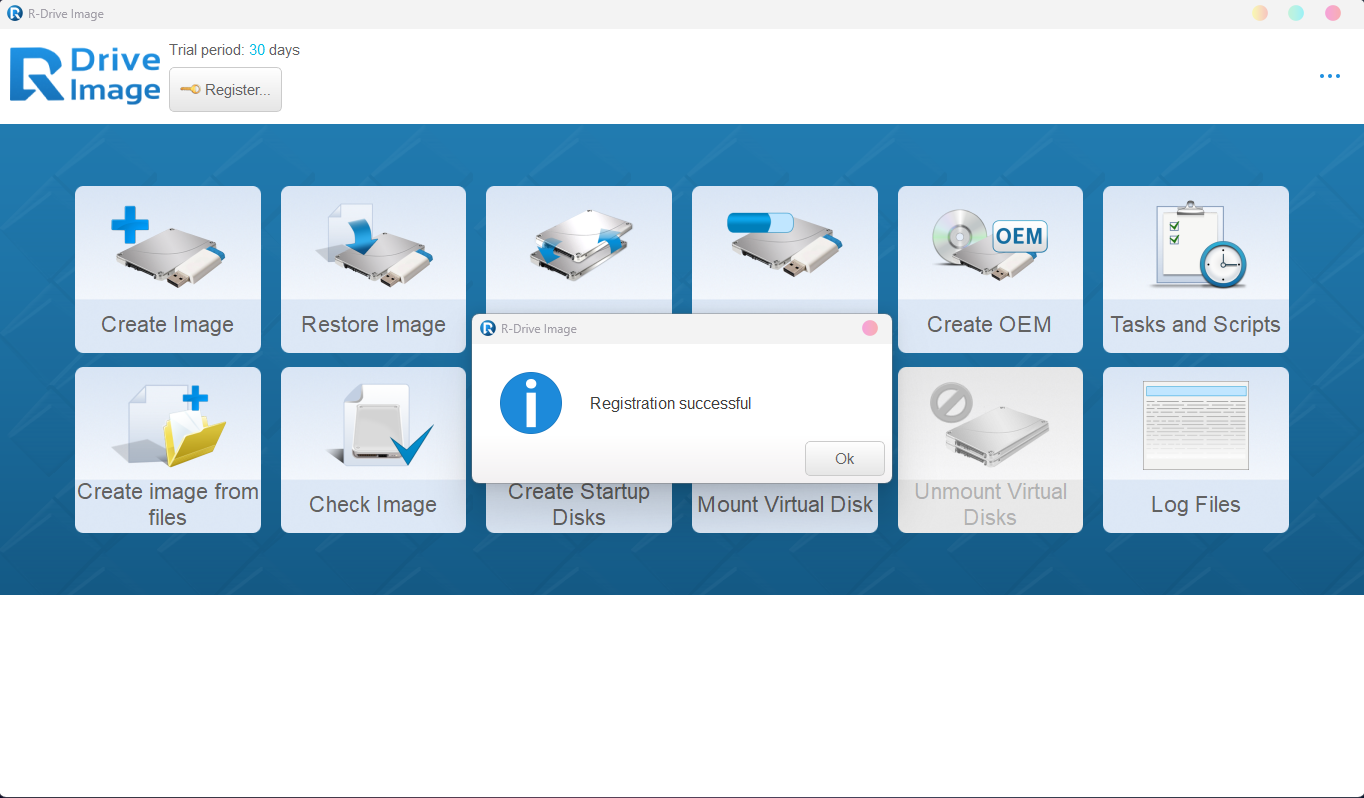Click the disk copy tile behind dialog
Viewport: 1364px width, 798px height.
[x=579, y=249]
